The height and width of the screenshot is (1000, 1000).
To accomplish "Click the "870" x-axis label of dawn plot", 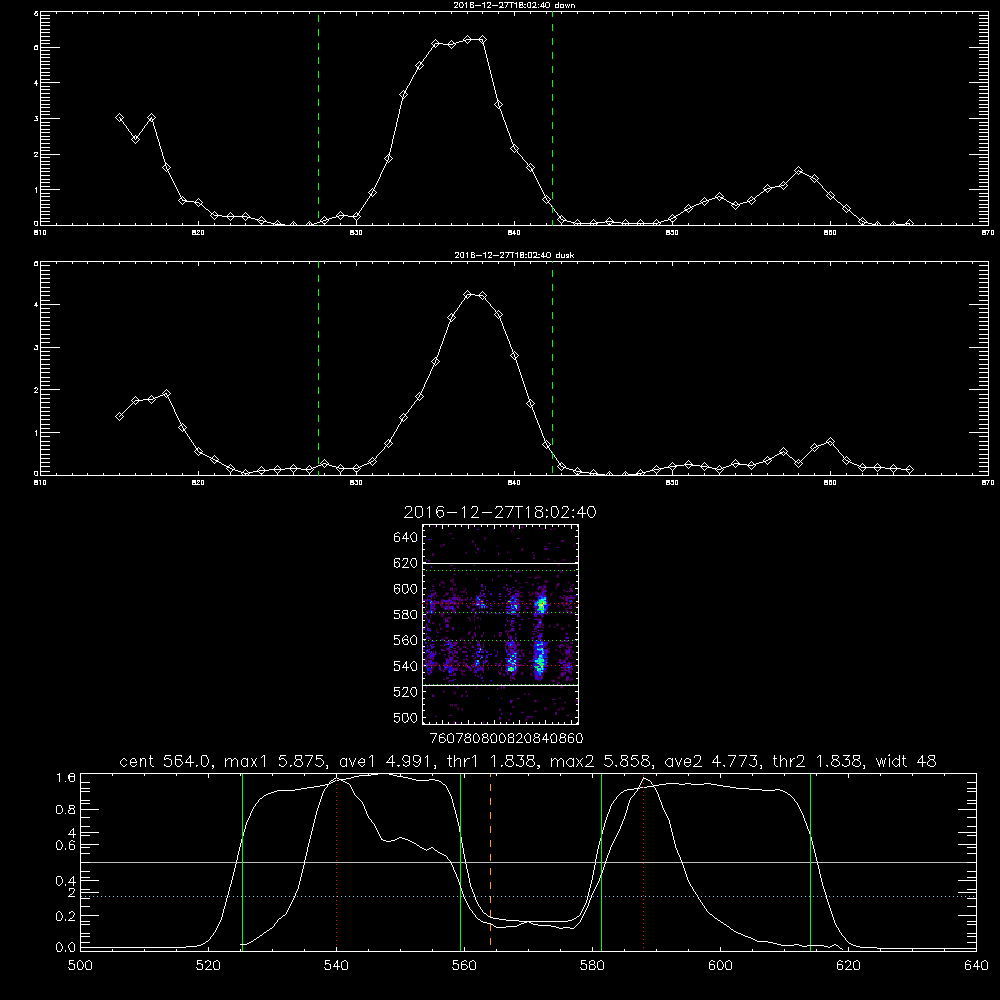I will tap(988, 233).
